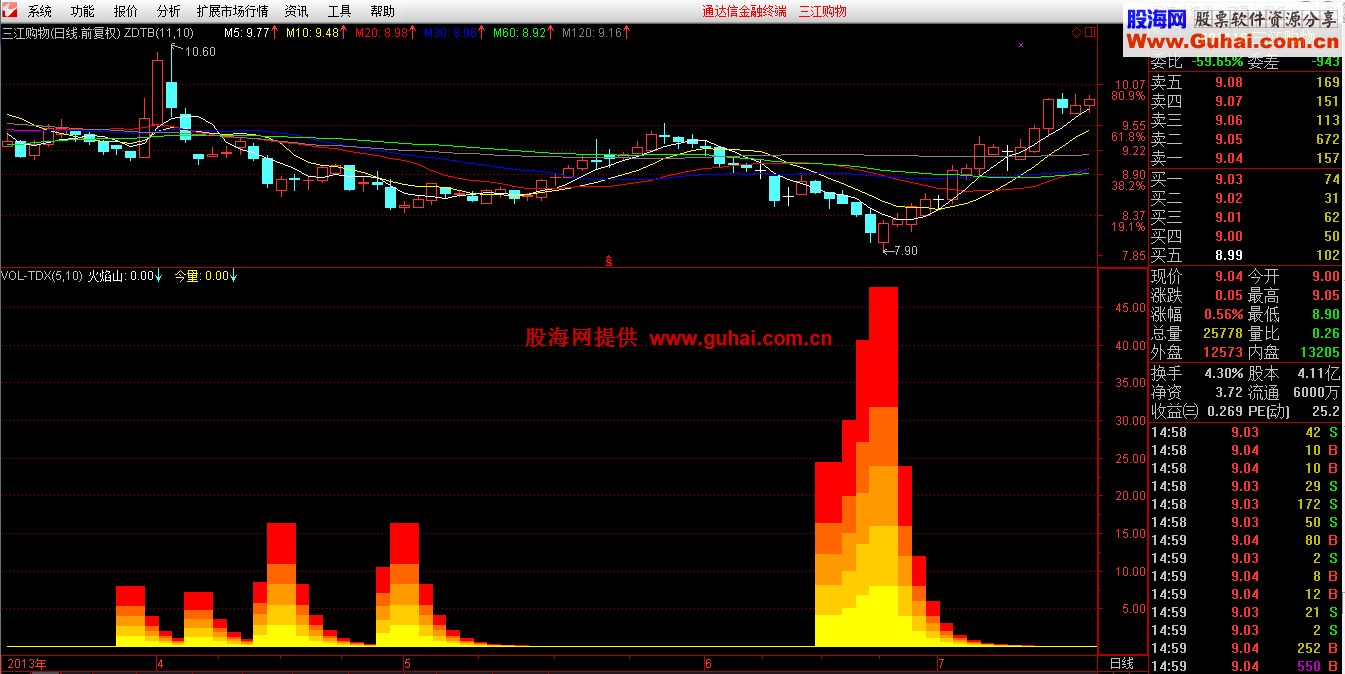This screenshot has width=1345, height=674.
Task: Click the red application logo icon
Action: point(11,11)
